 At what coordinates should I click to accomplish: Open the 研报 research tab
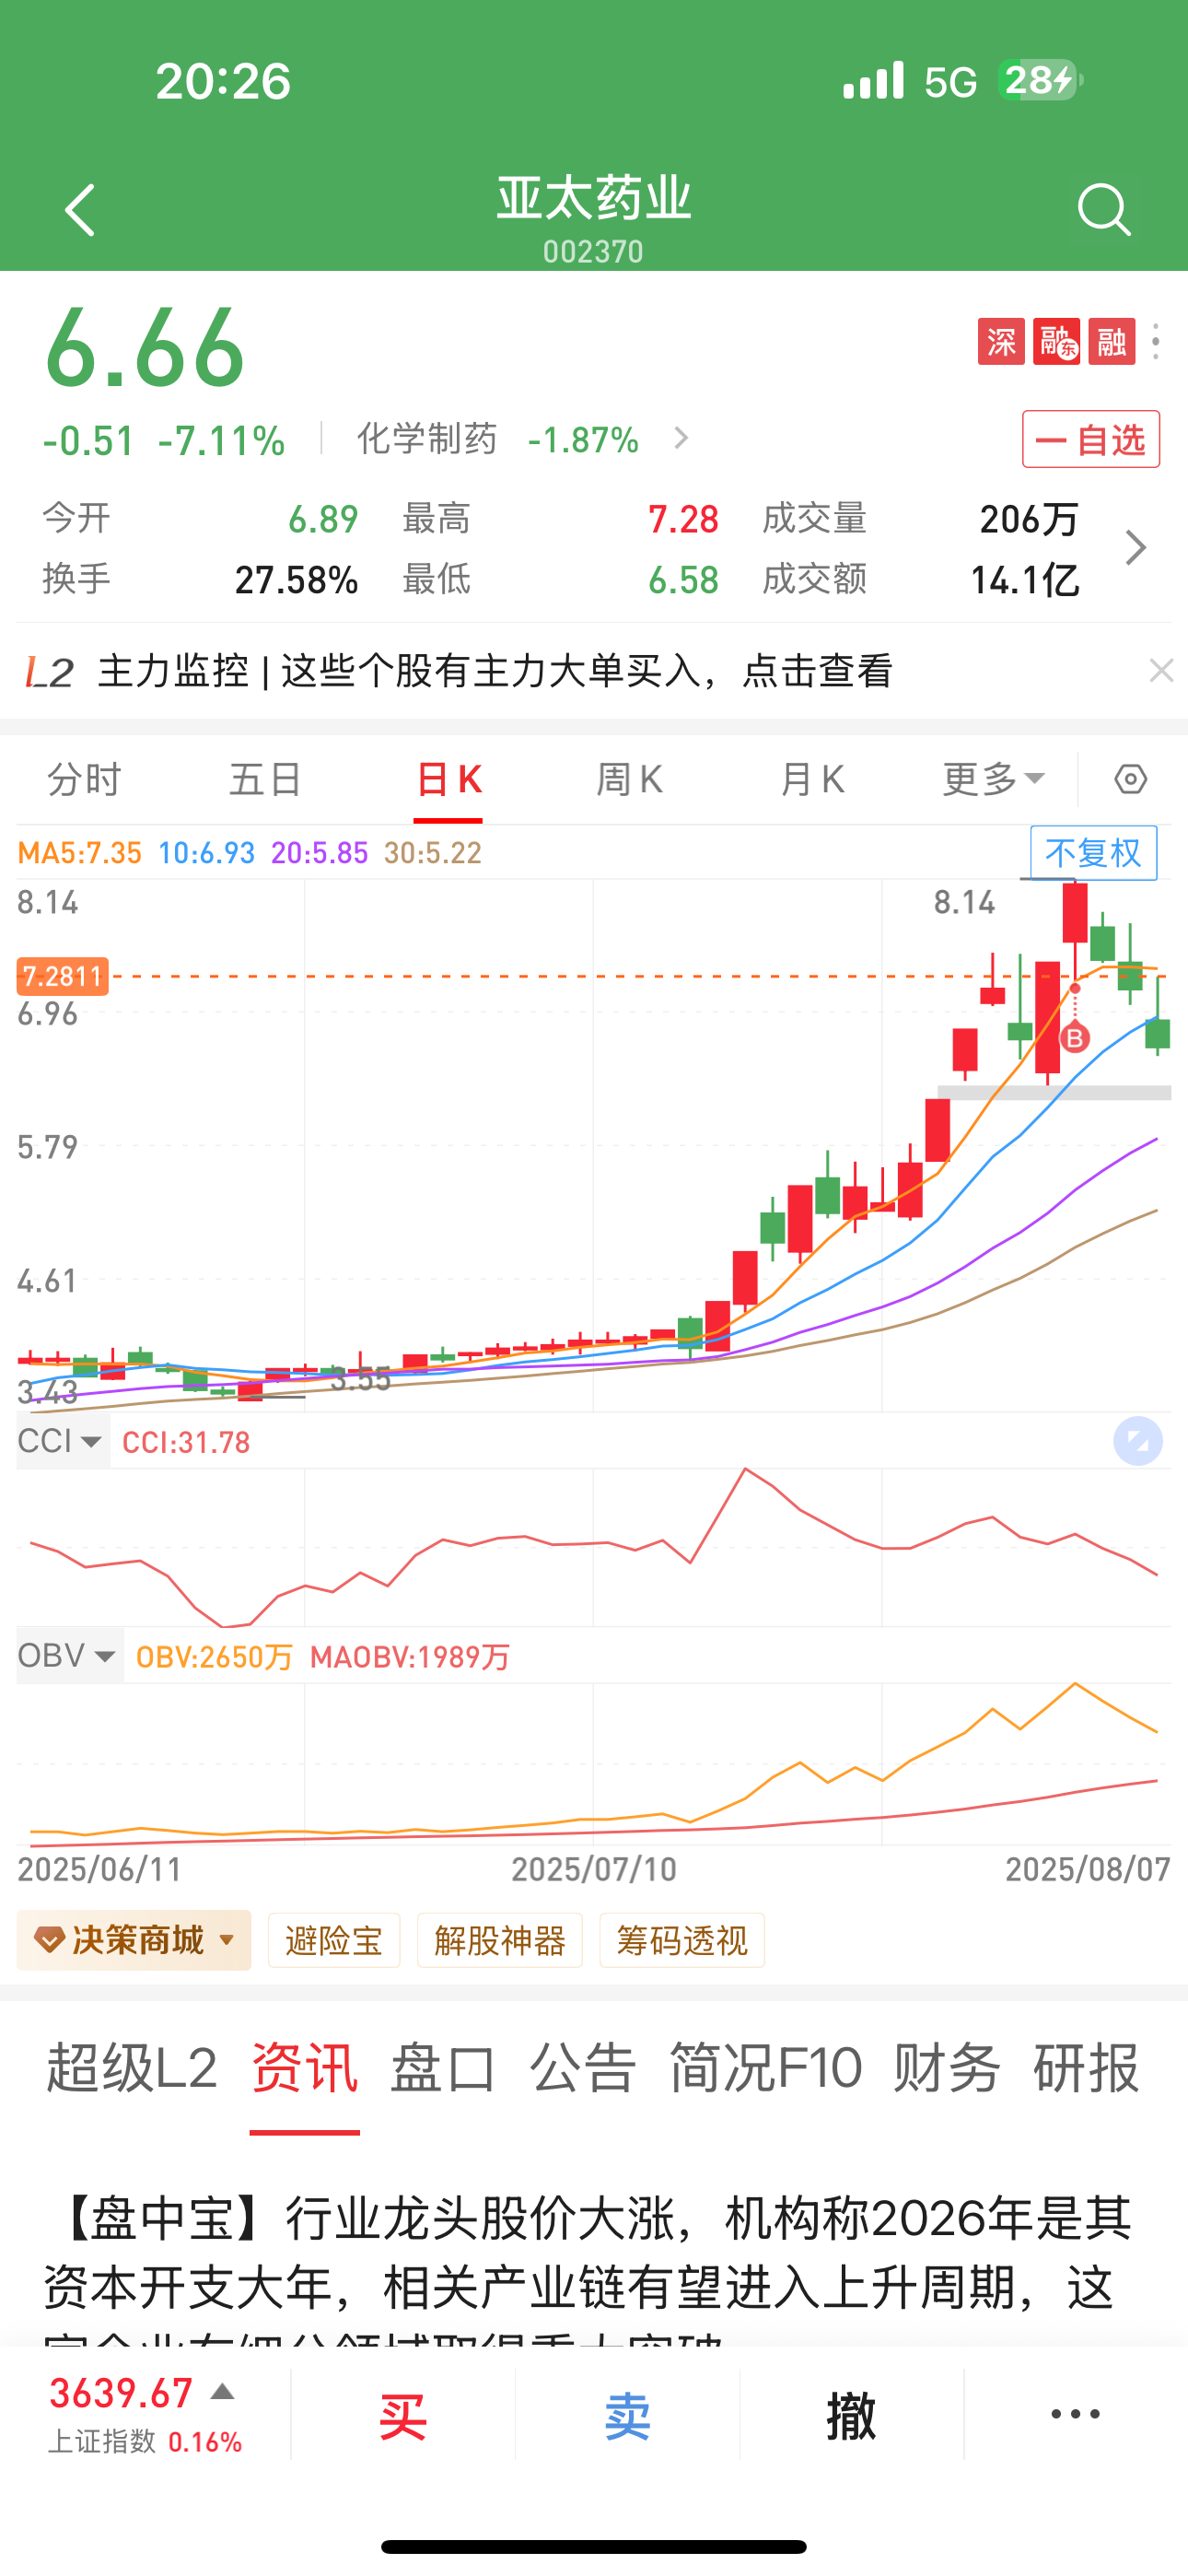tap(1086, 2068)
